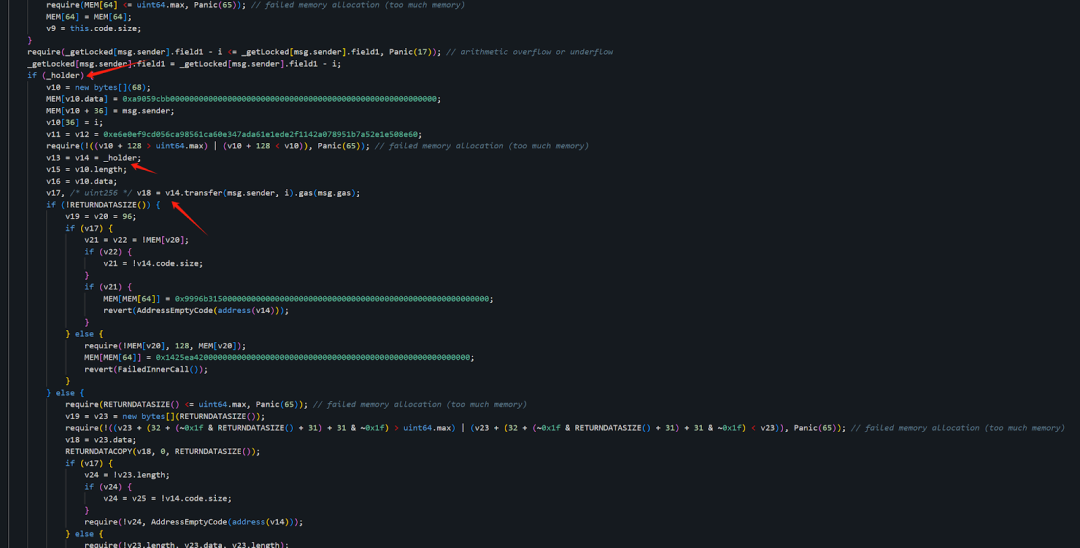Click the 'v21 = v22 = !MEM[v20];' line
The height and width of the screenshot is (548, 1080).
pyautogui.click(x=136, y=240)
